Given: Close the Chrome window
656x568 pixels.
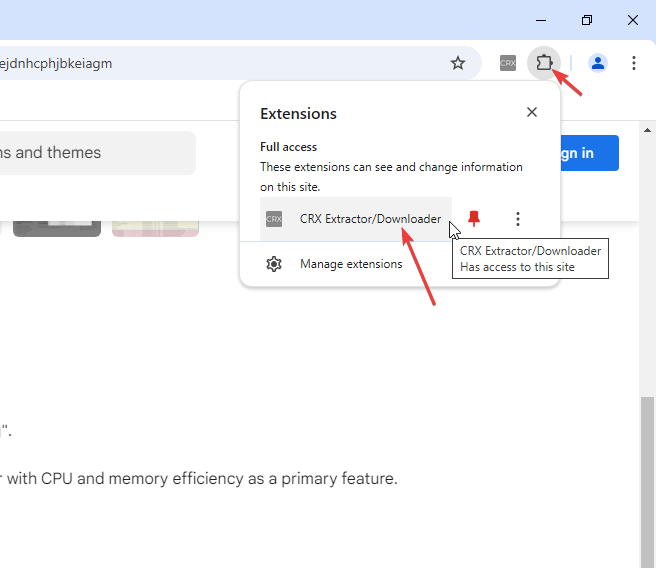Looking at the screenshot, I should point(633,20).
